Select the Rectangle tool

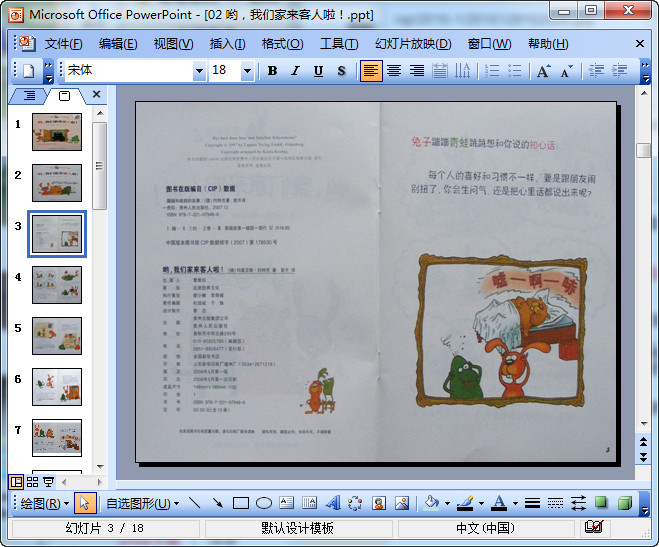pos(241,503)
